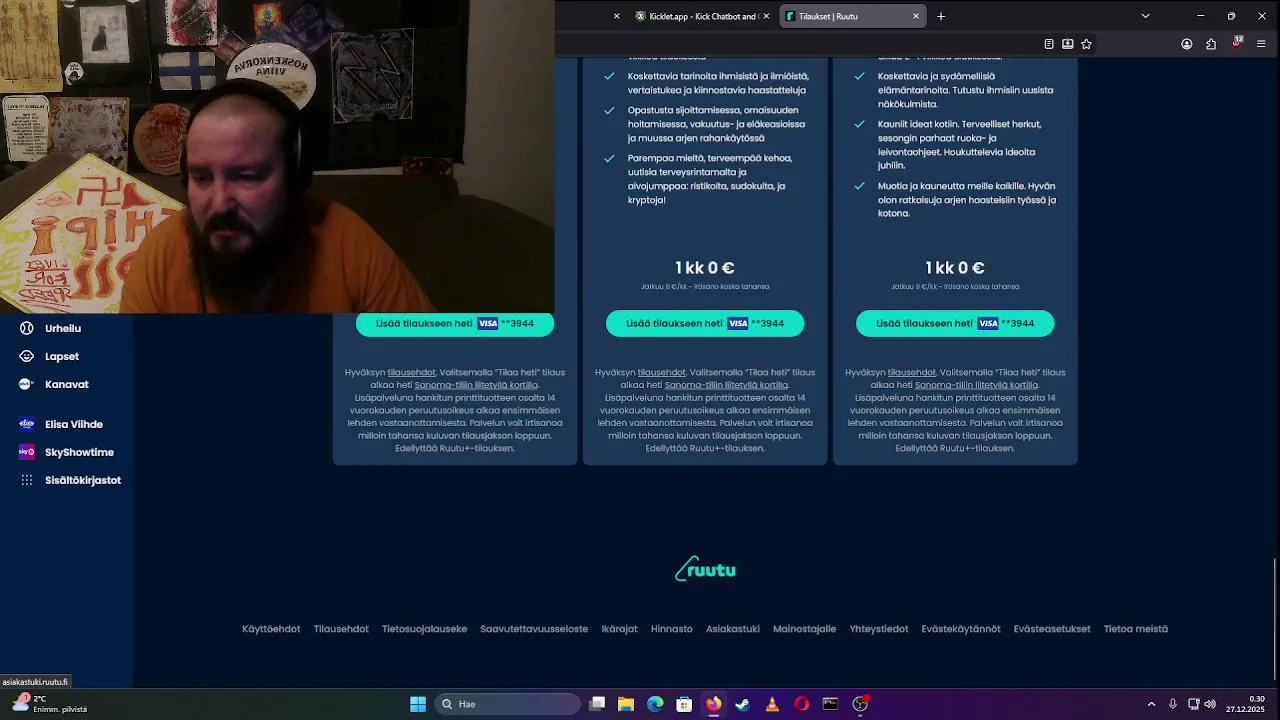Image resolution: width=1280 pixels, height=720 pixels.
Task: Open Microsoft Store from taskbar
Action: 684,704
